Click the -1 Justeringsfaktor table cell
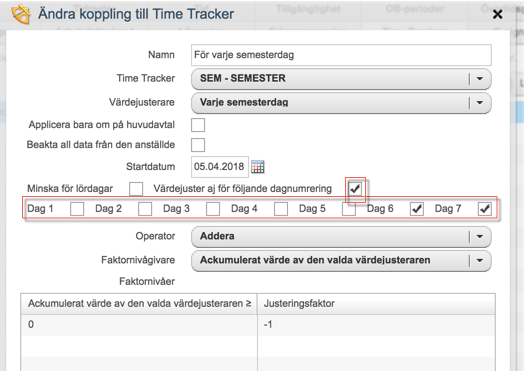Screen dimensions: 525x371 click(376, 324)
